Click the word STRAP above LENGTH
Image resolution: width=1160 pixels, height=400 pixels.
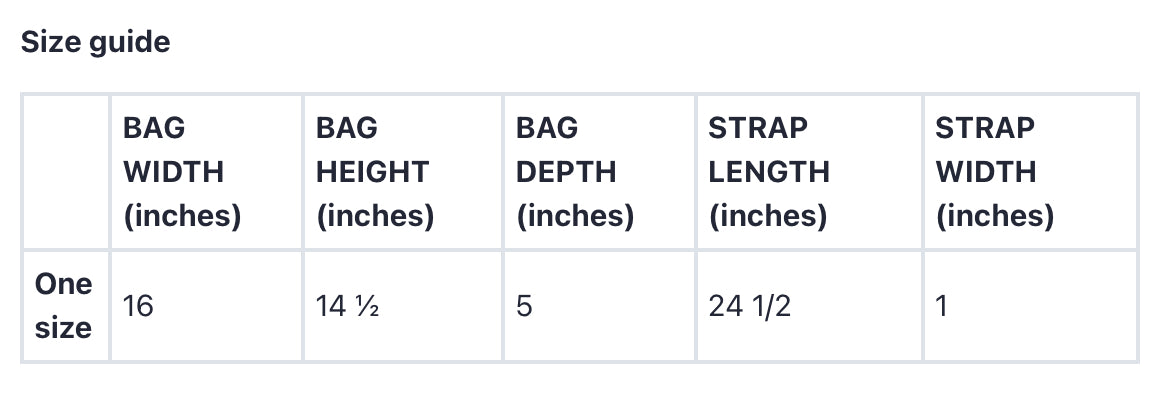pos(758,128)
